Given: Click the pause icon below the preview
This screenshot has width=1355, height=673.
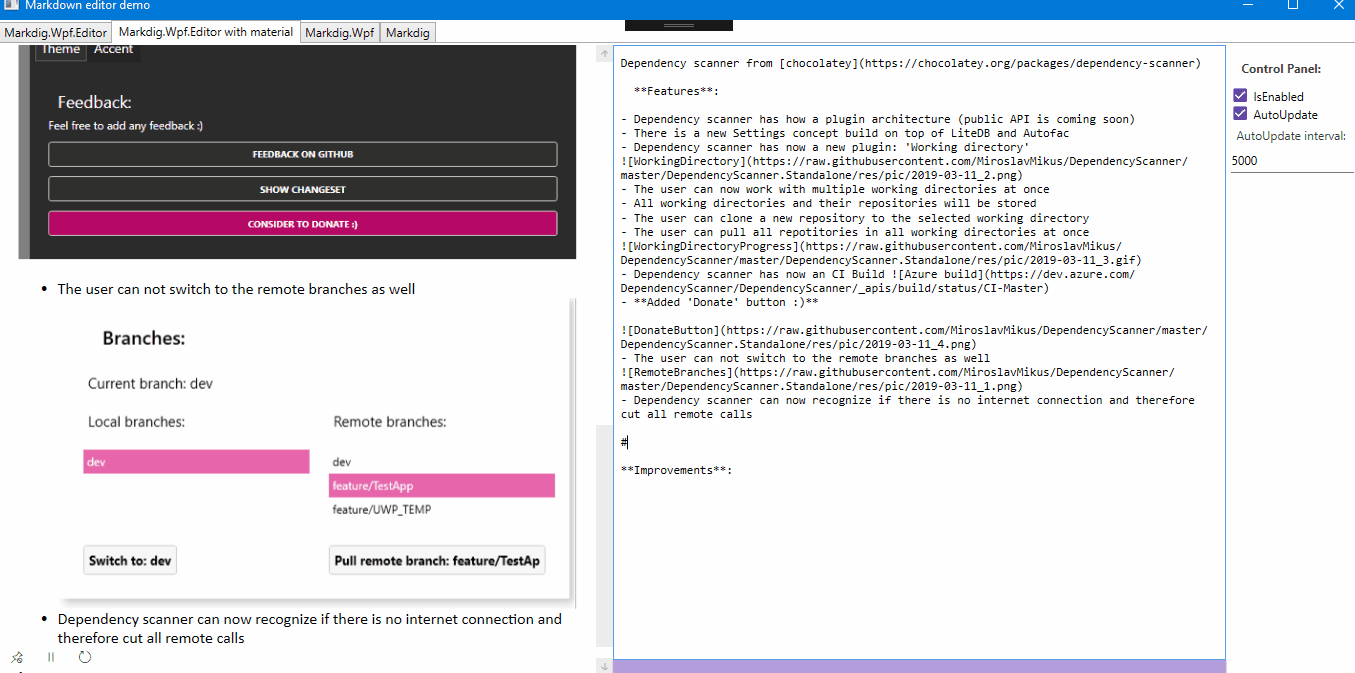Looking at the screenshot, I should pyautogui.click(x=51, y=657).
